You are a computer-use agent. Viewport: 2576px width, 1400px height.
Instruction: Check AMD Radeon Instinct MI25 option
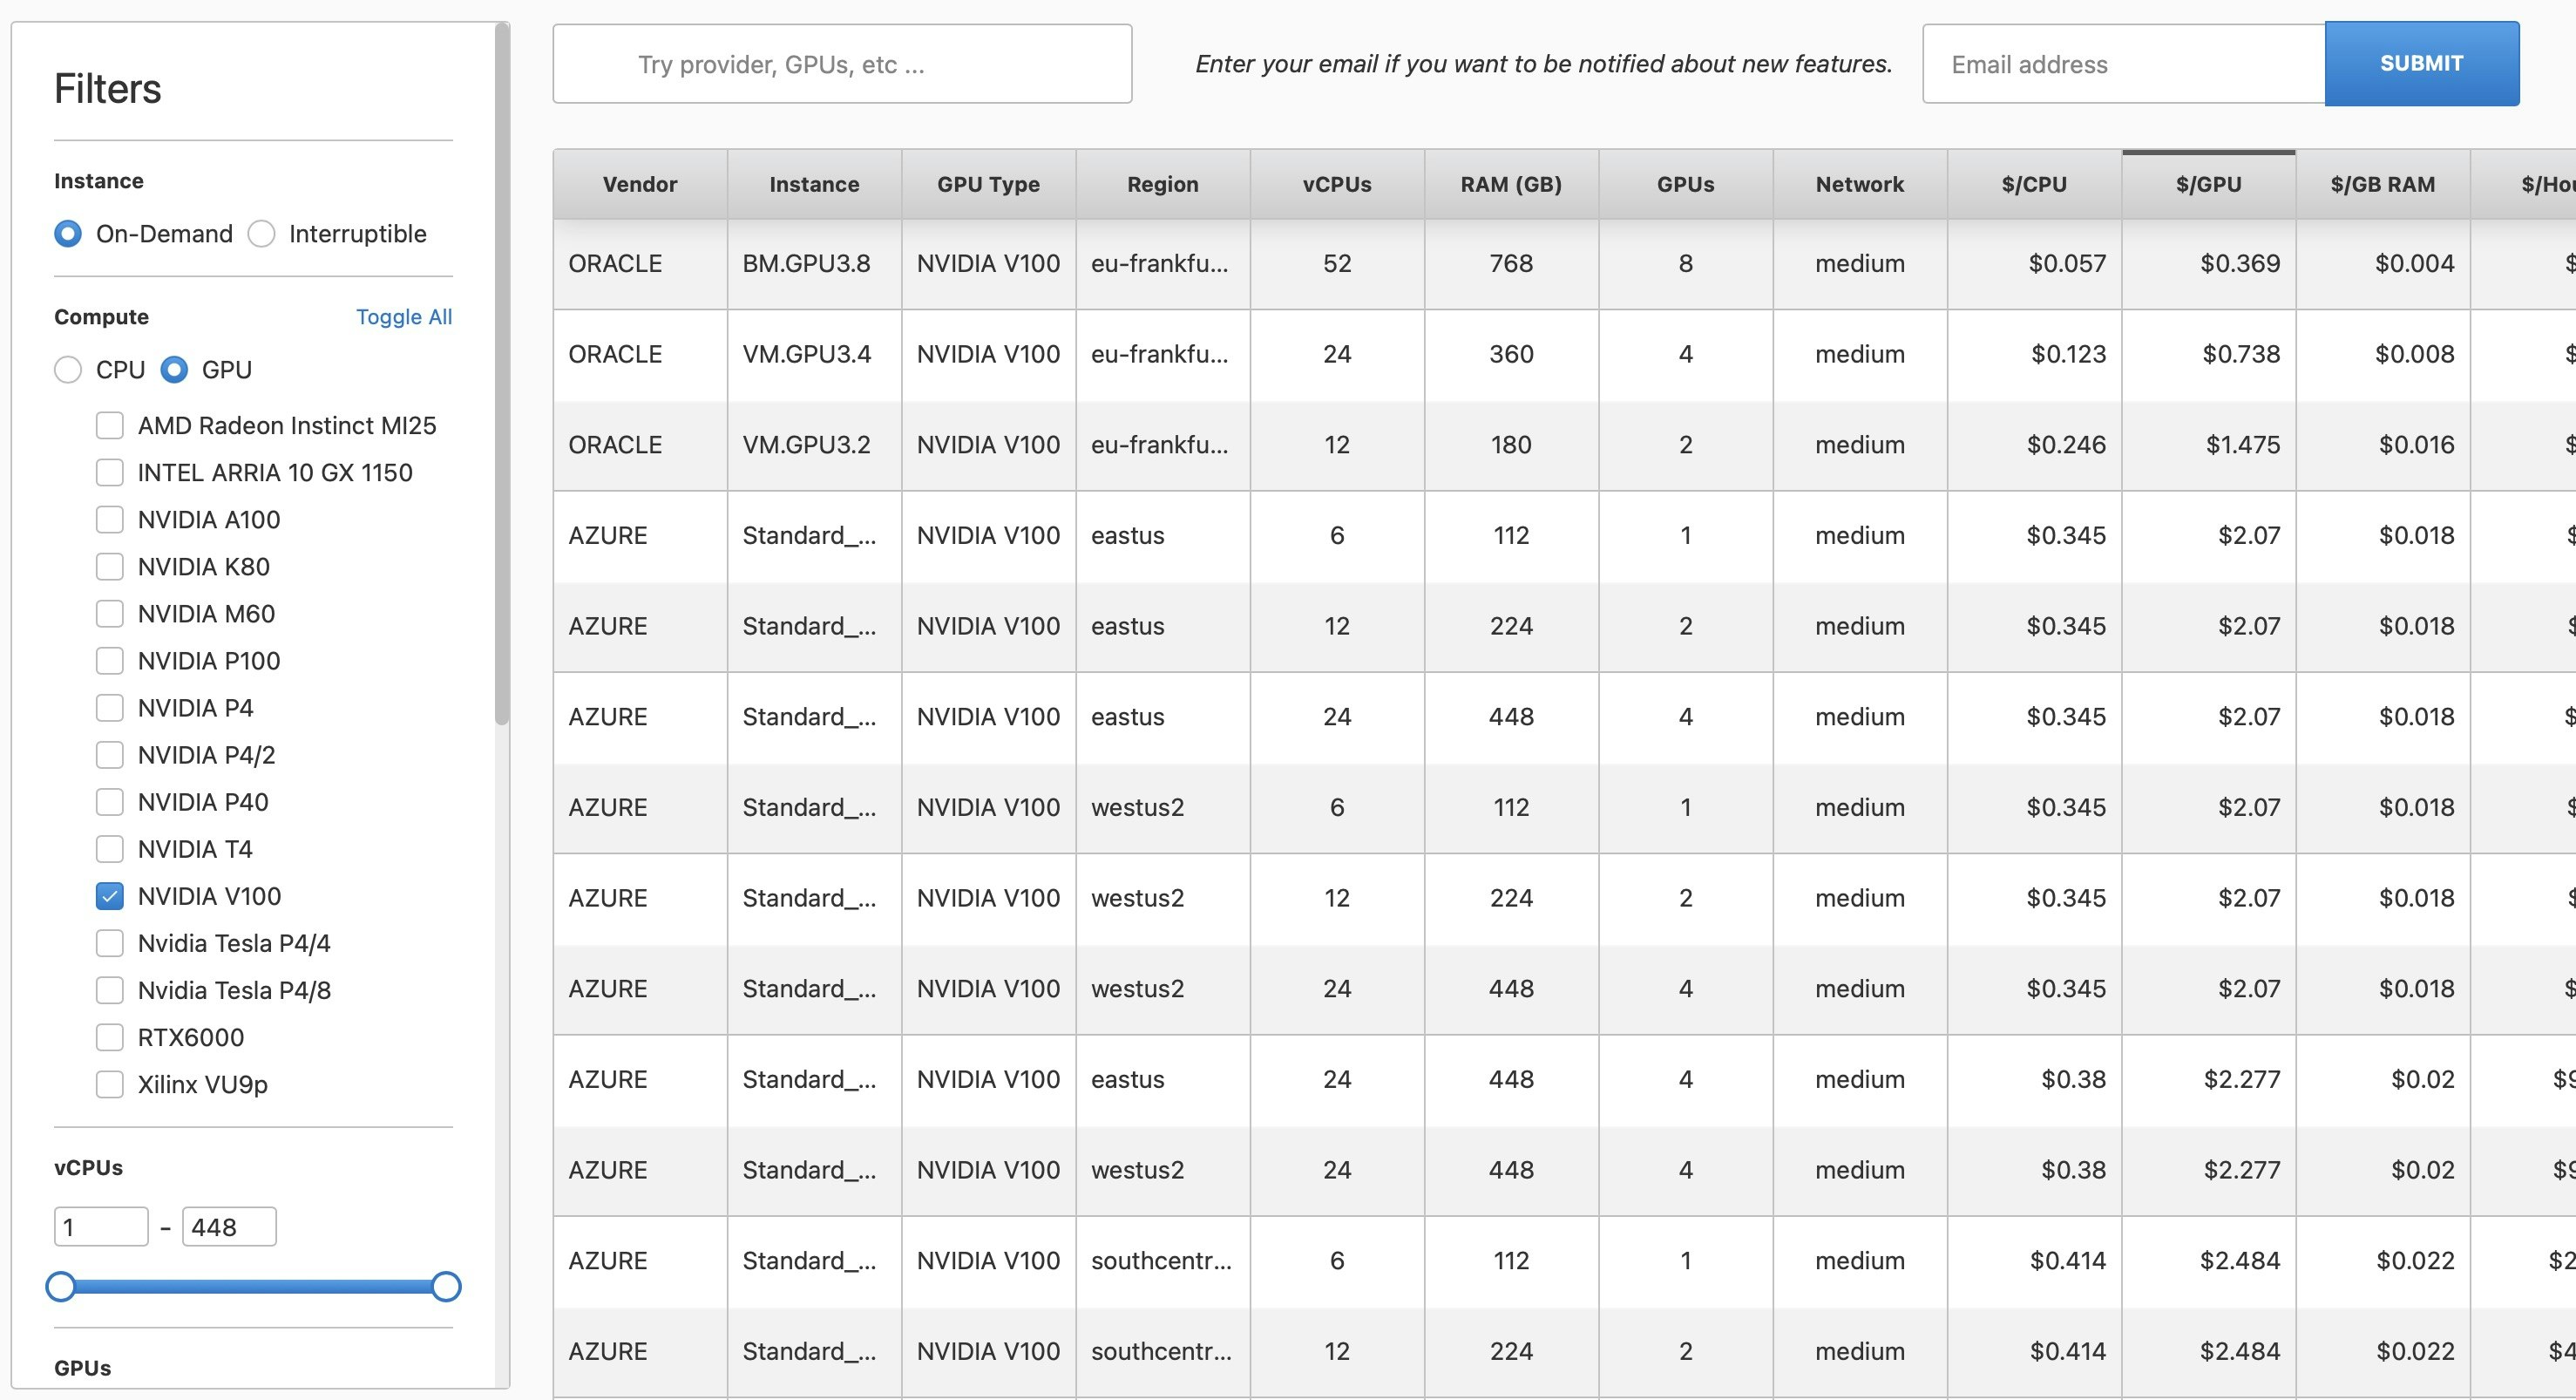110,426
